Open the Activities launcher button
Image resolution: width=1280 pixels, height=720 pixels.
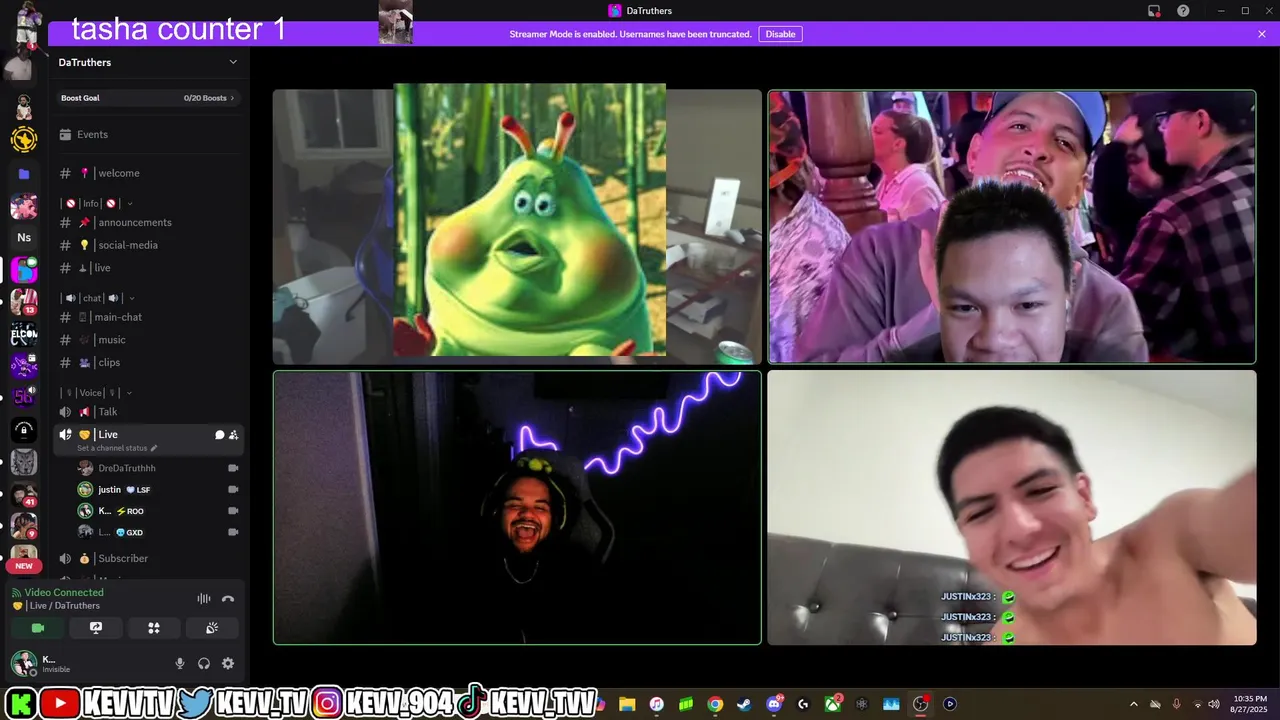(154, 628)
